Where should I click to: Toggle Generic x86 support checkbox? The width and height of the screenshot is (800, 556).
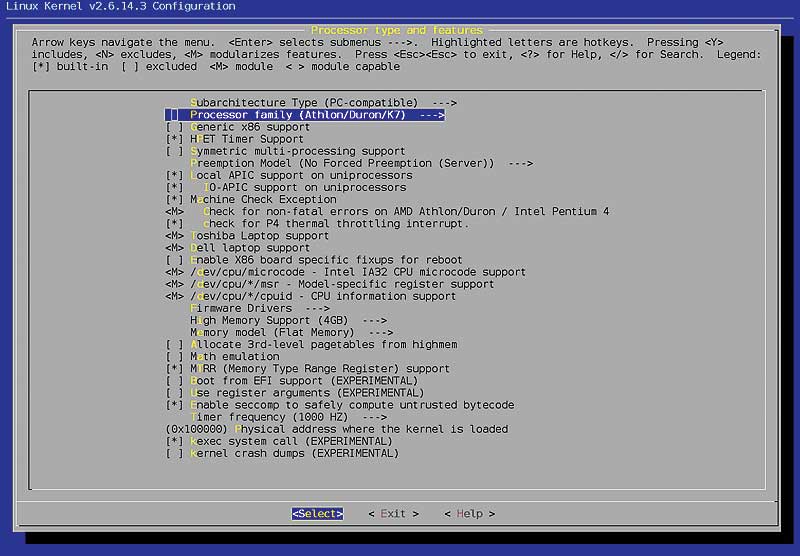click(x=238, y=127)
